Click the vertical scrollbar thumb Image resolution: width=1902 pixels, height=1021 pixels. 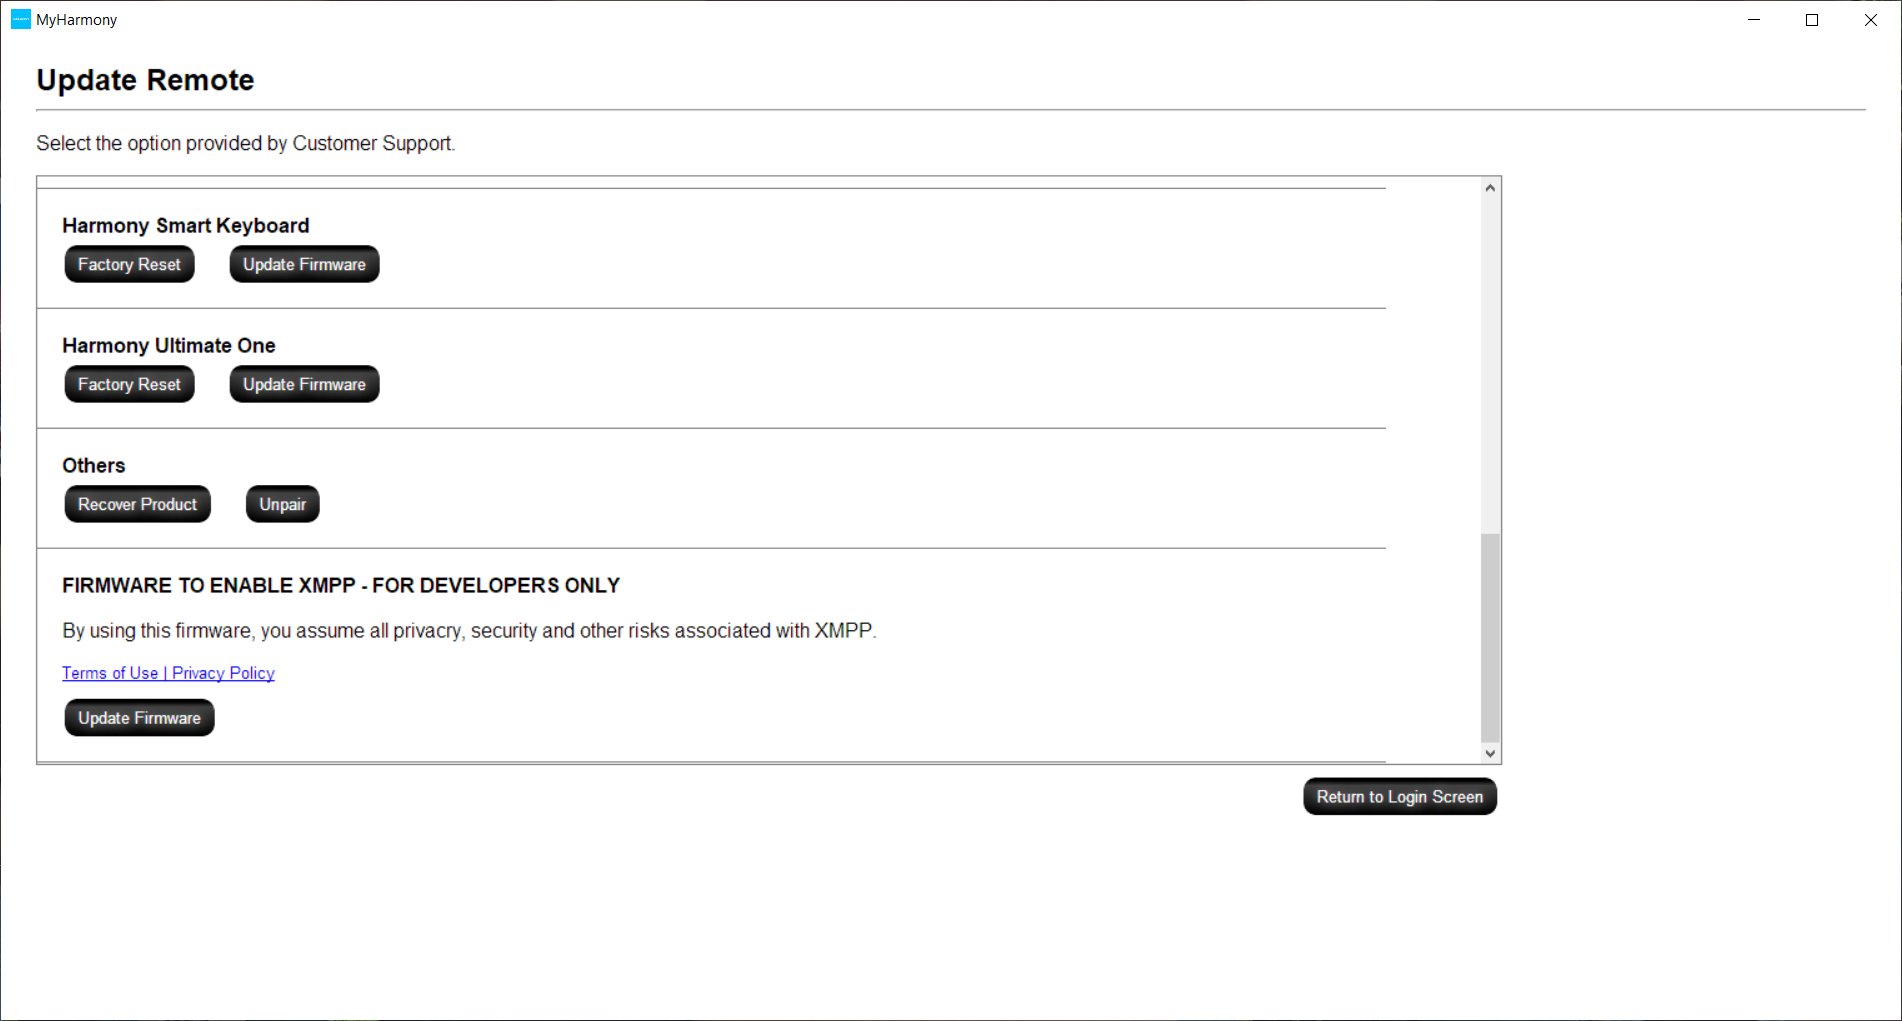(x=1490, y=638)
